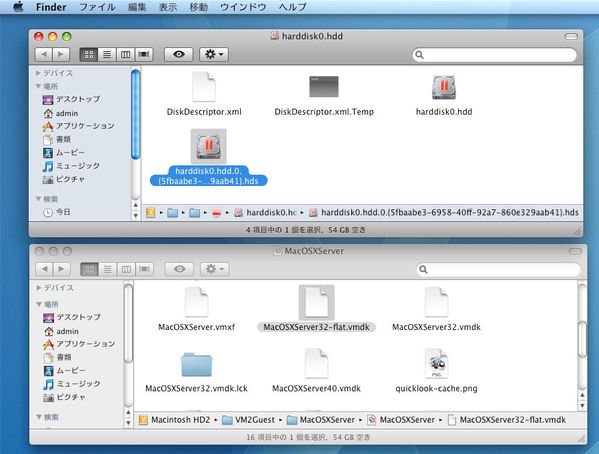This screenshot has width=599, height=454.
Task: Go forward in MacOSXServer window
Action: [x=62, y=269]
